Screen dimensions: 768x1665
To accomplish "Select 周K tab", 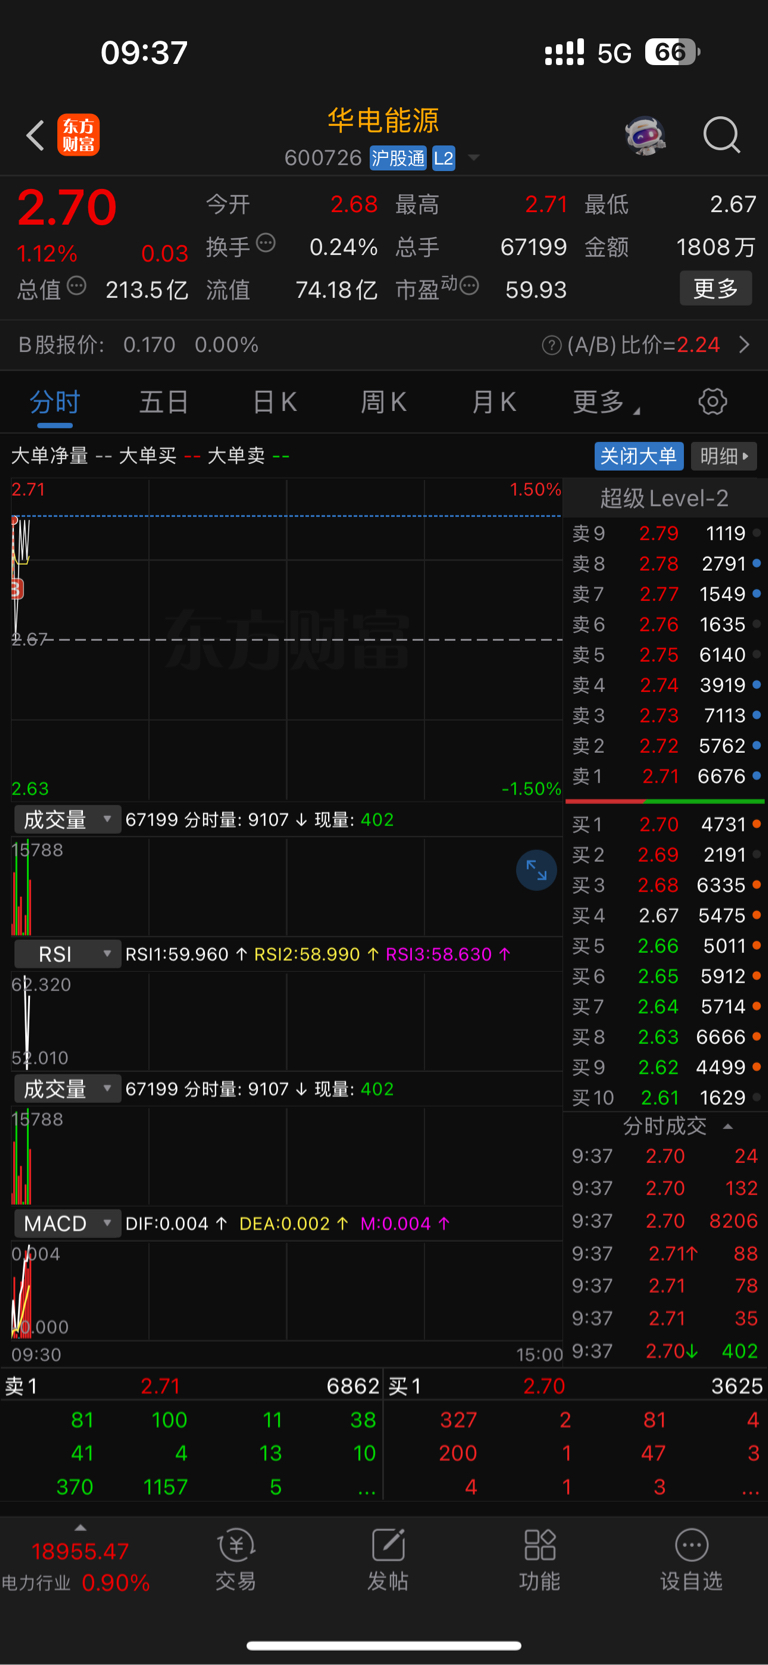I will tap(383, 402).
